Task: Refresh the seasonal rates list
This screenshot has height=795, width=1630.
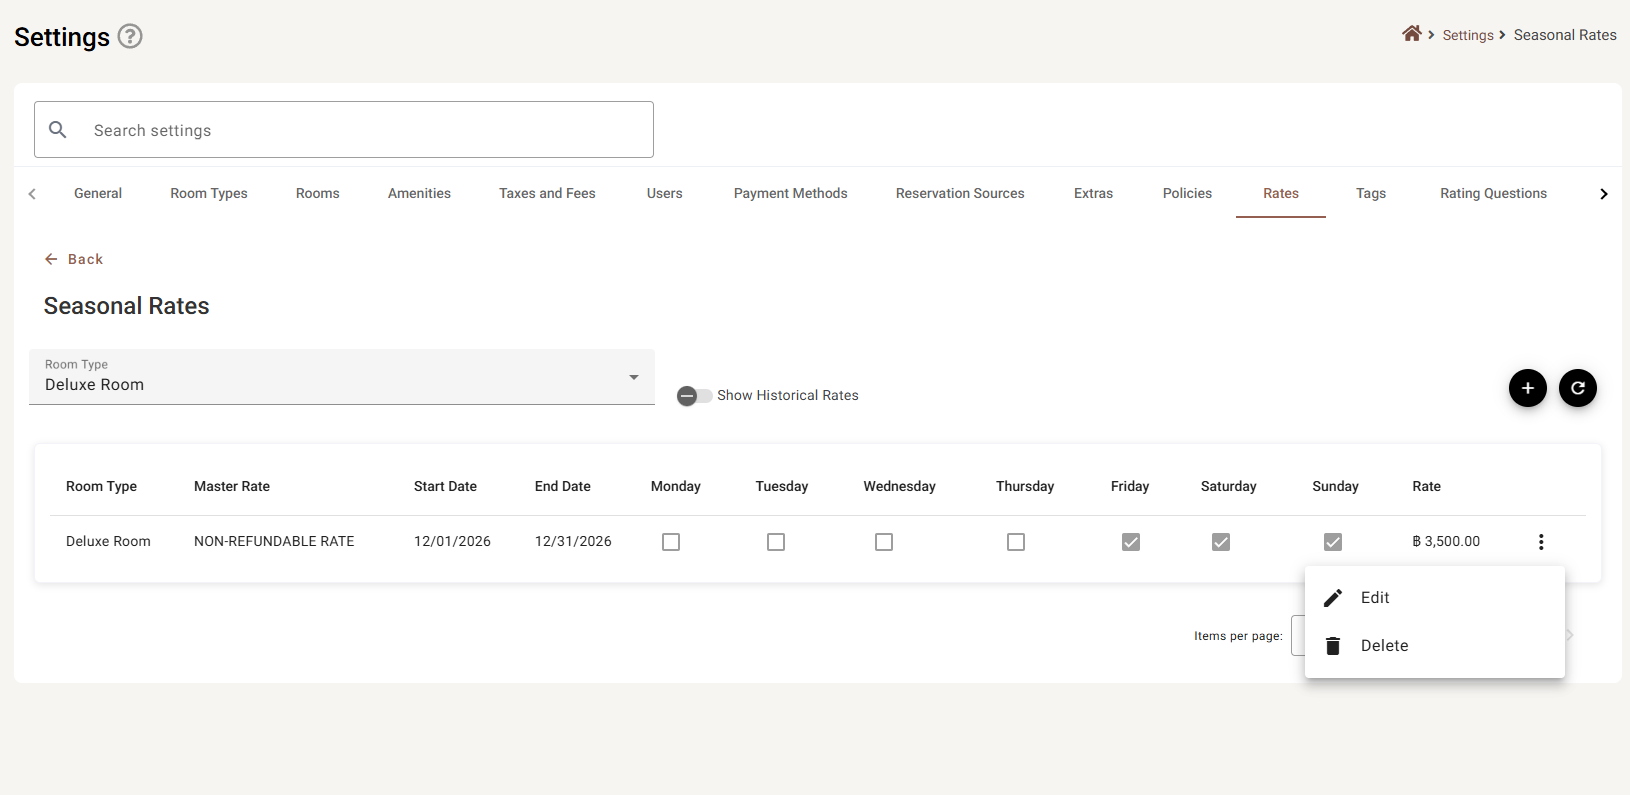Action: coord(1577,388)
